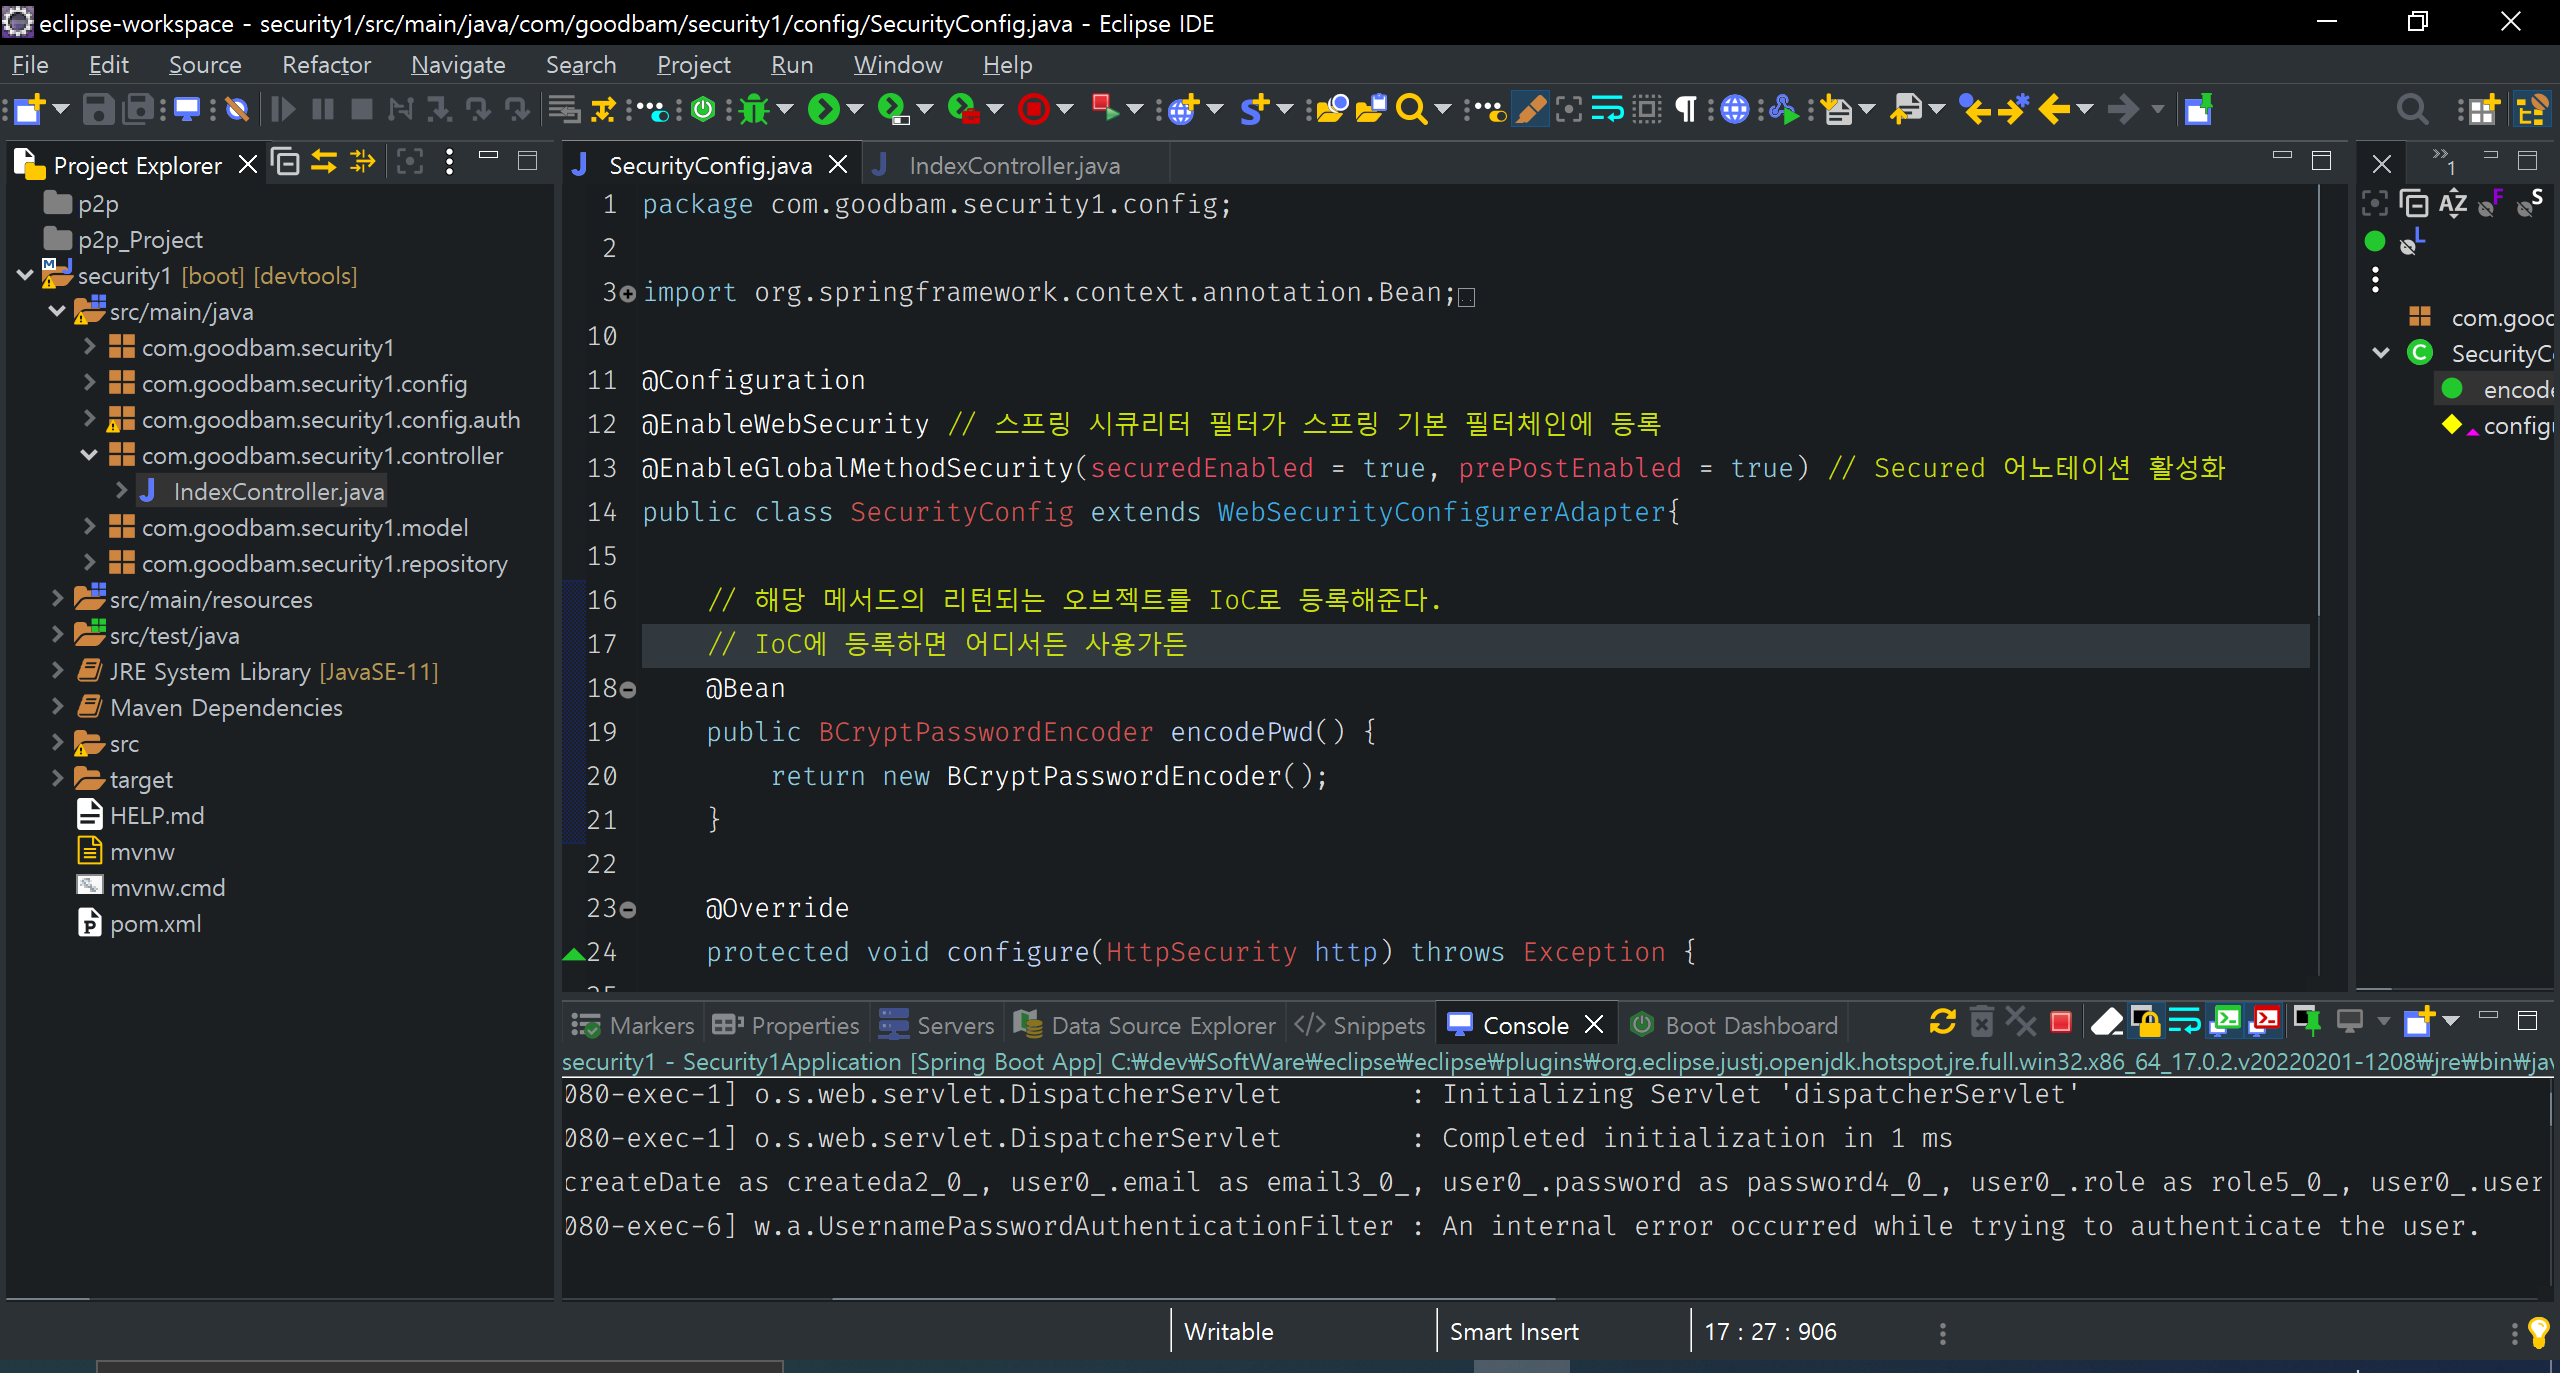
Task: Open pom.xml in Project Explorer
Action: click(x=155, y=923)
